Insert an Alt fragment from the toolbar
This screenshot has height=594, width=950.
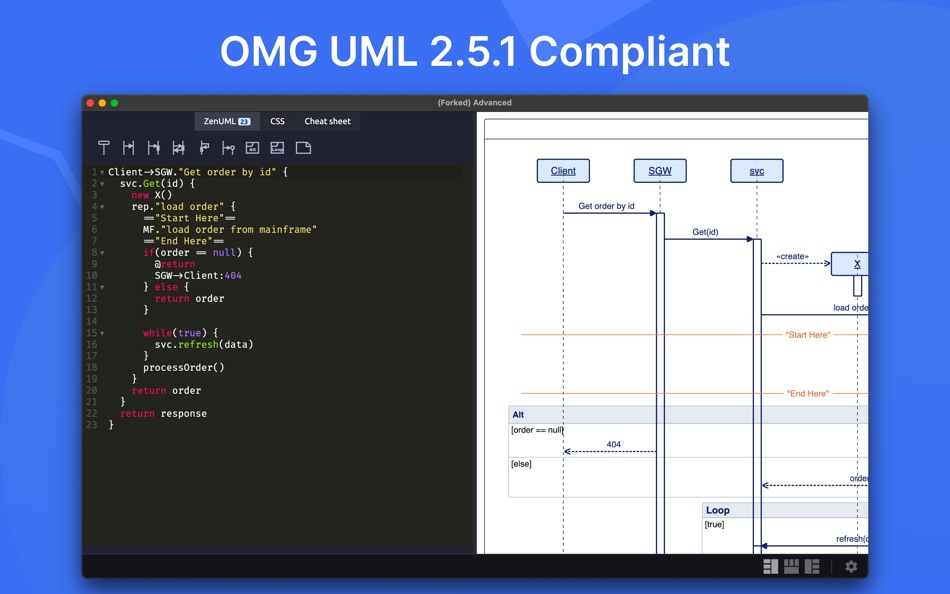pyautogui.click(x=253, y=148)
